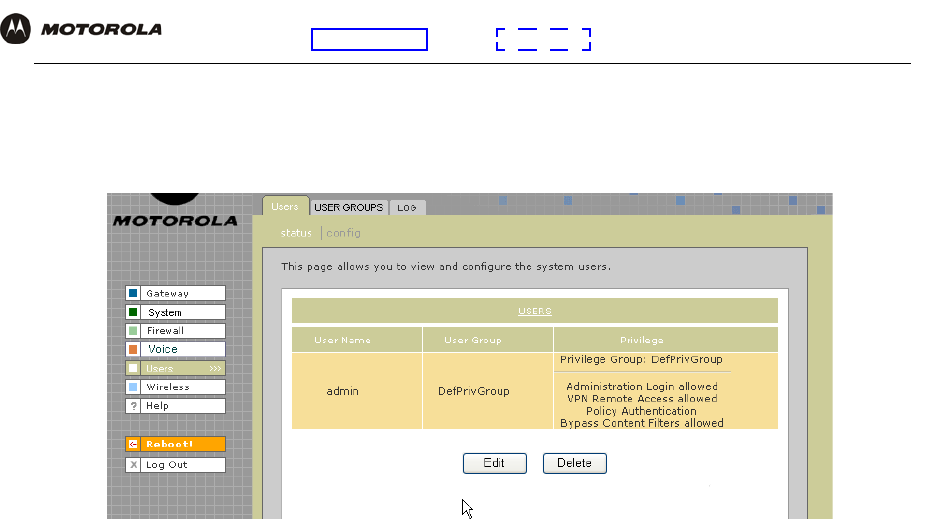
Task: Click 'Policy Authentication' text
Action: point(641,411)
